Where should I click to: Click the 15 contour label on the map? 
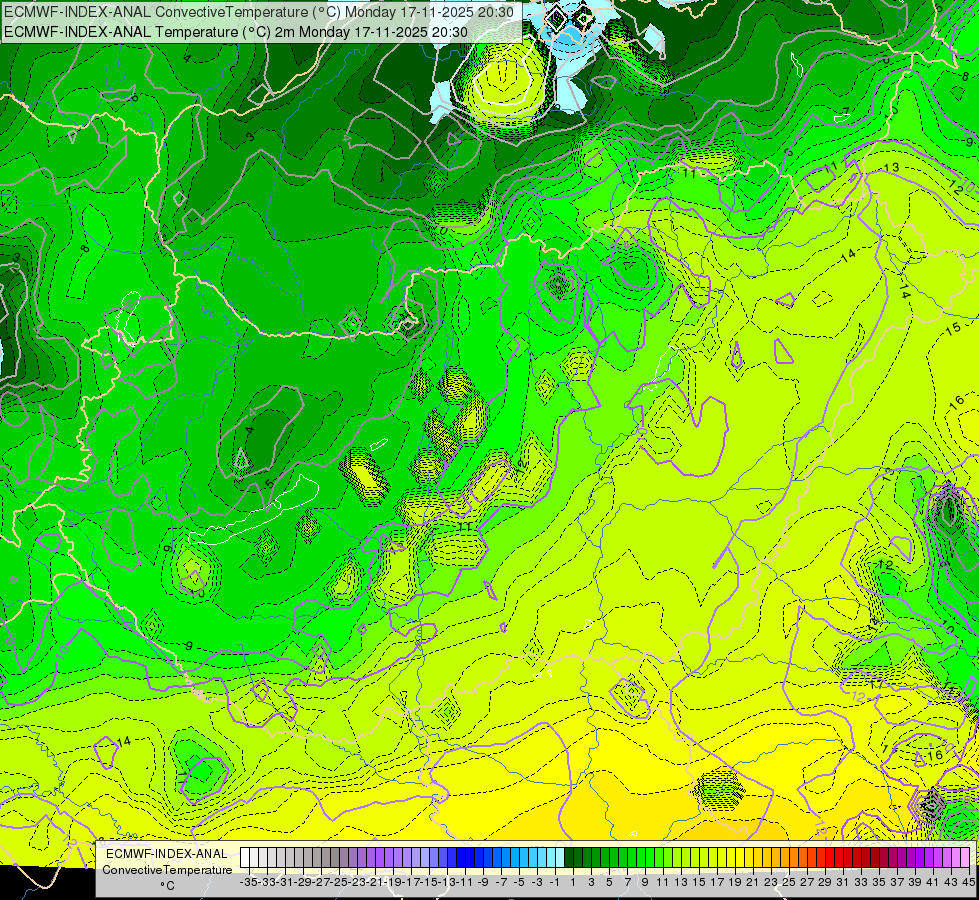953,329
